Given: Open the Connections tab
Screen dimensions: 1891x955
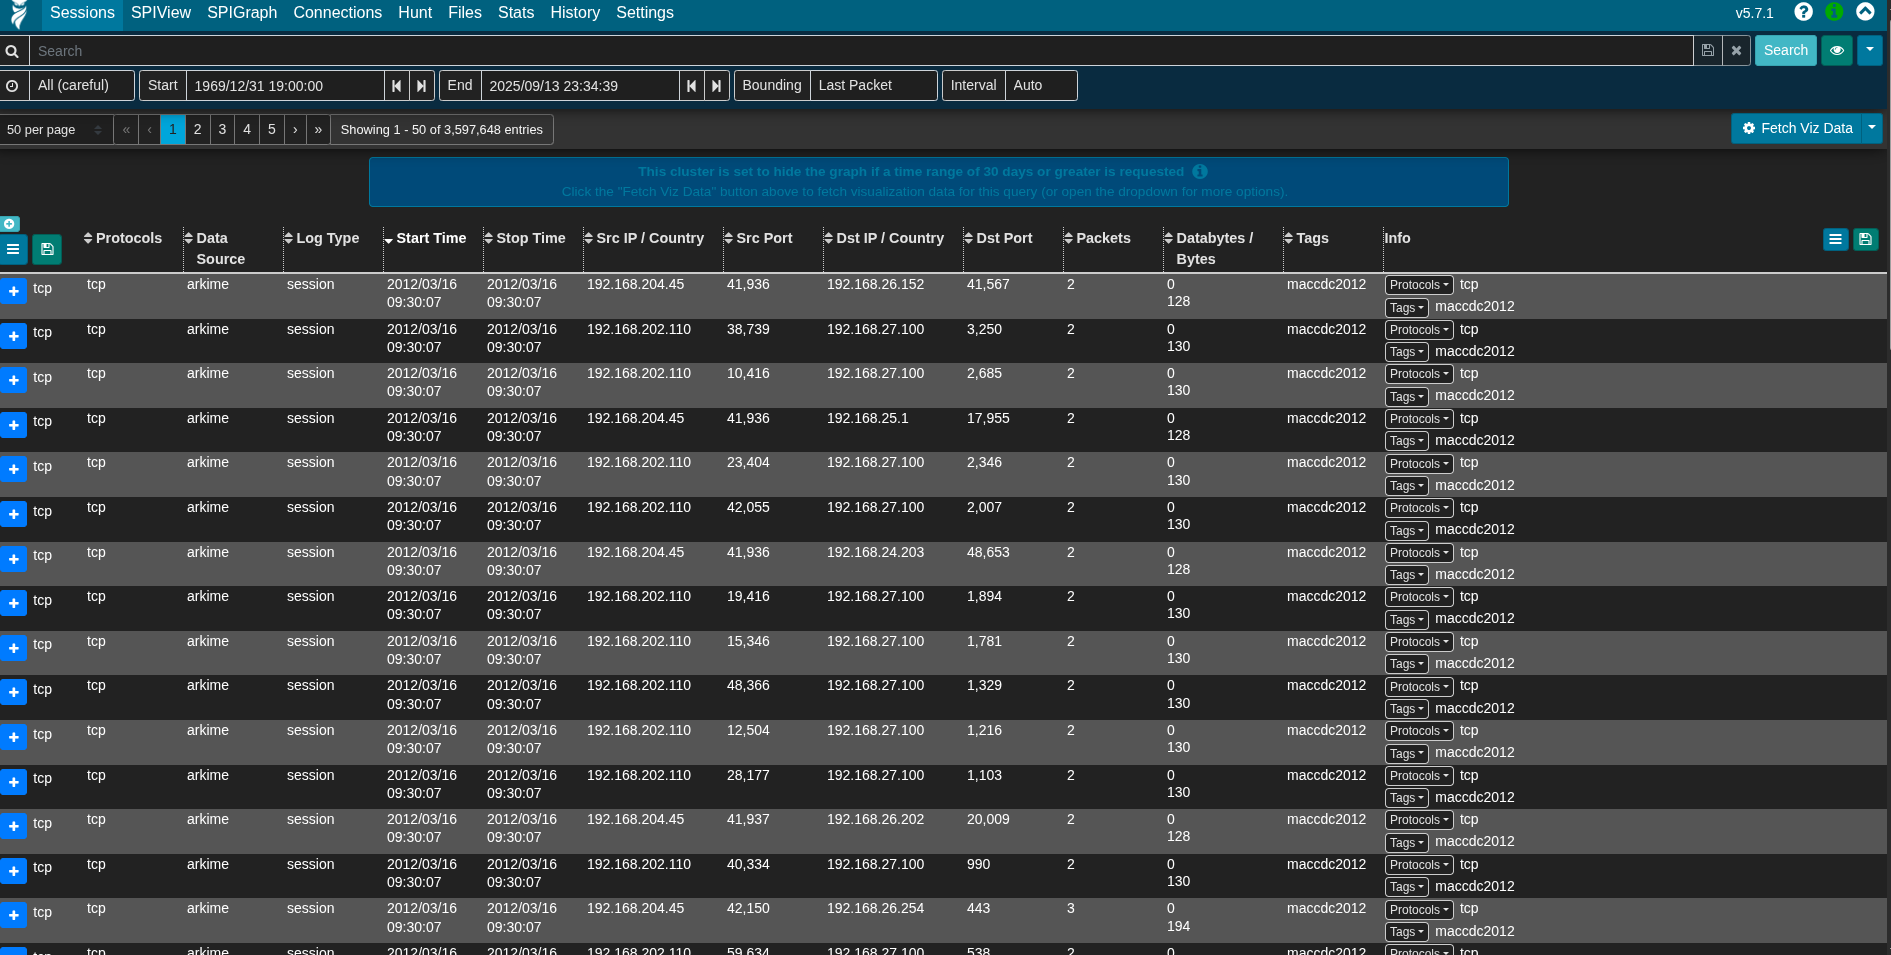Looking at the screenshot, I should point(338,13).
